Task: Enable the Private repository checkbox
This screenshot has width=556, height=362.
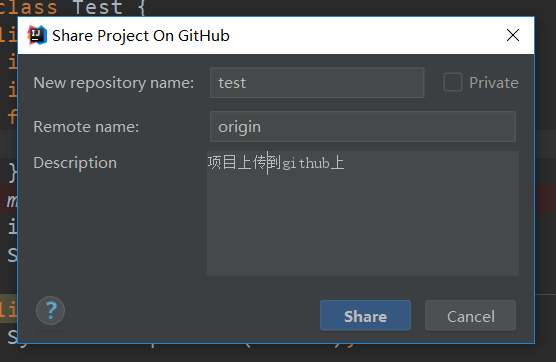Action: pyautogui.click(x=453, y=82)
